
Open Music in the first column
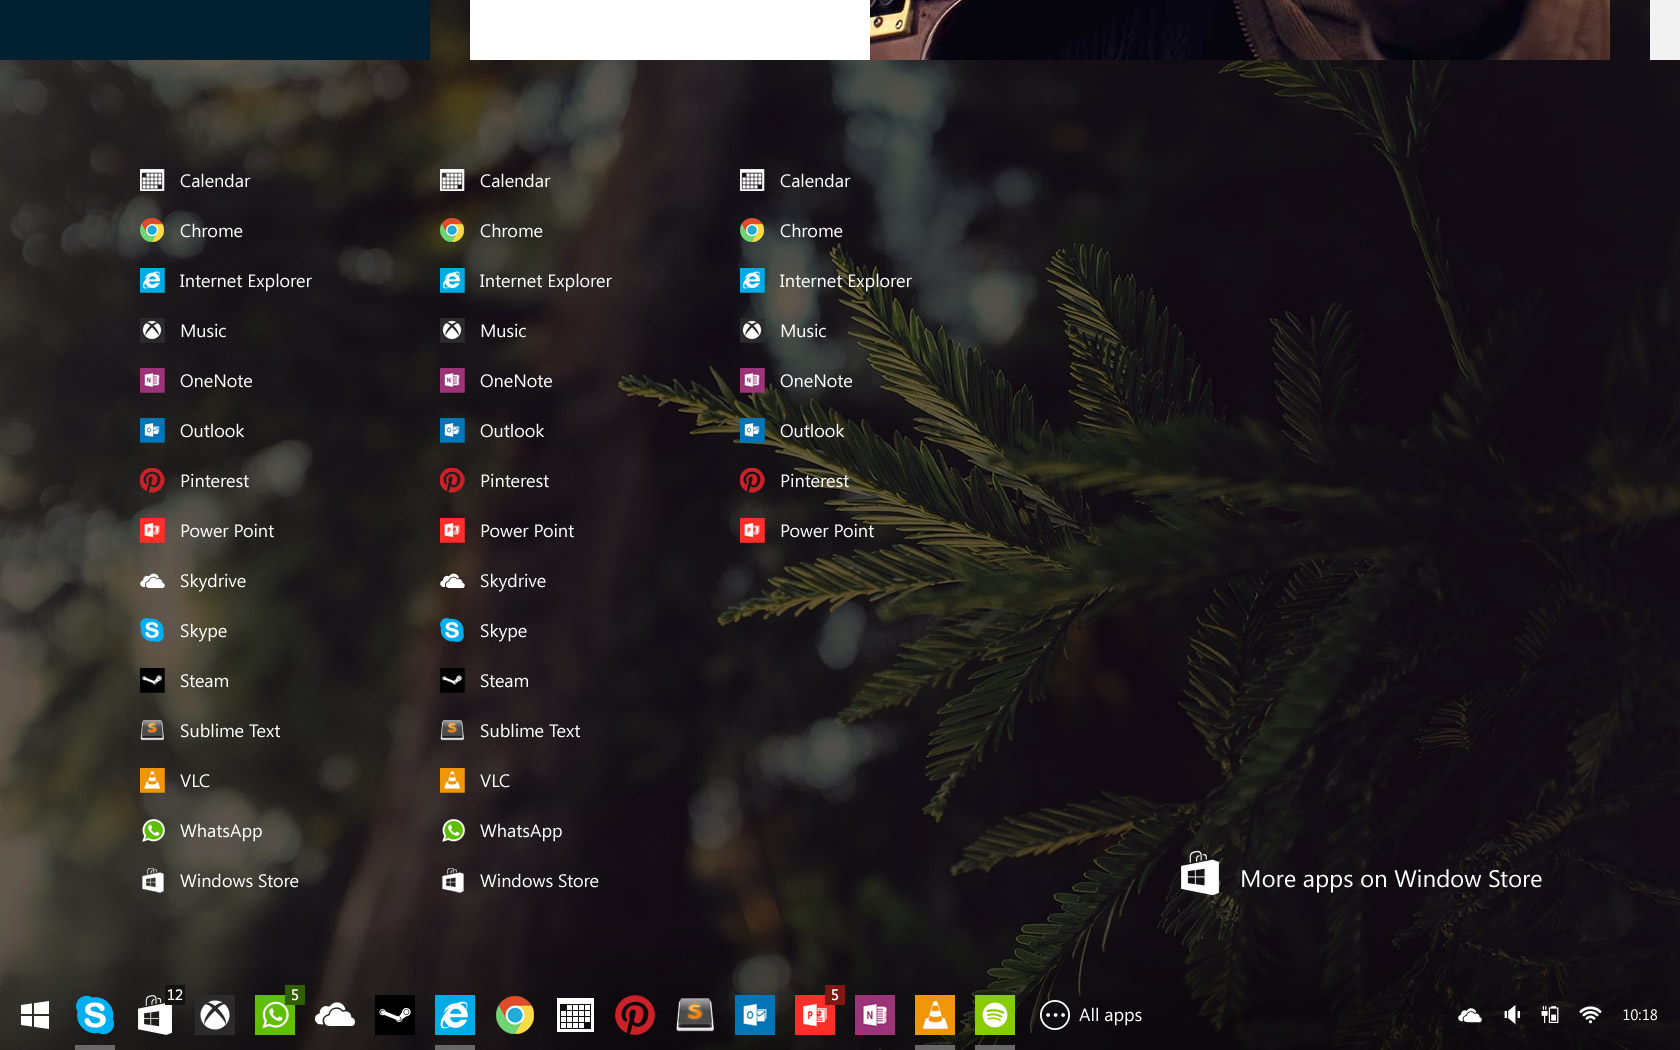[183, 330]
